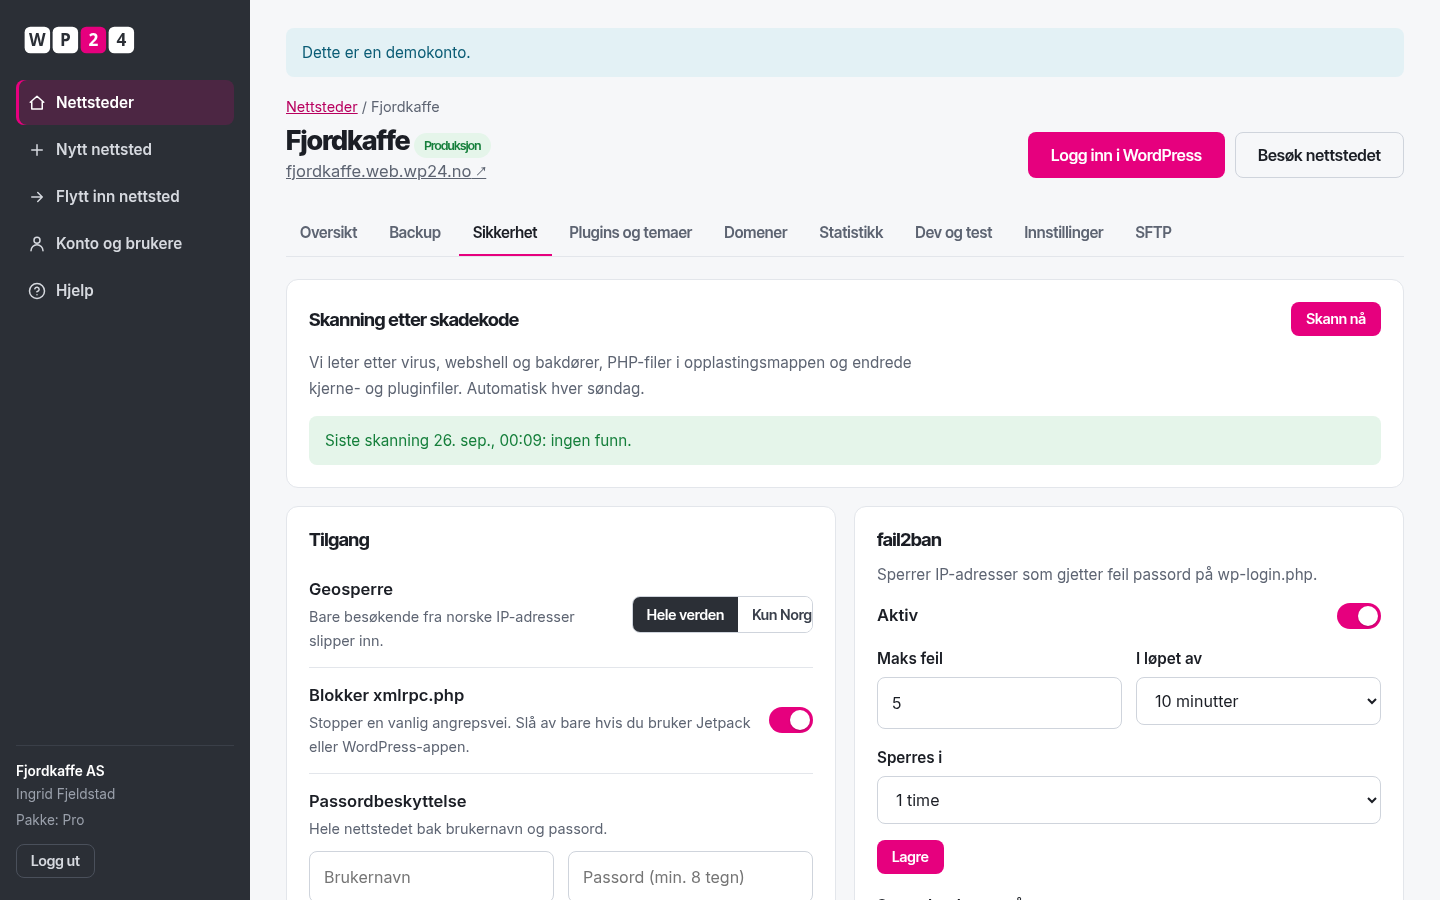Disable the fail2ban Aktiv toggle
Viewport: 1440px width, 900px height.
click(x=1358, y=616)
